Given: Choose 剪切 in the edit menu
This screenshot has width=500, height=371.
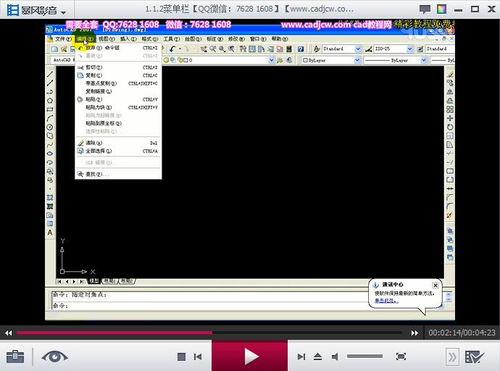Looking at the screenshot, I should coord(118,67).
